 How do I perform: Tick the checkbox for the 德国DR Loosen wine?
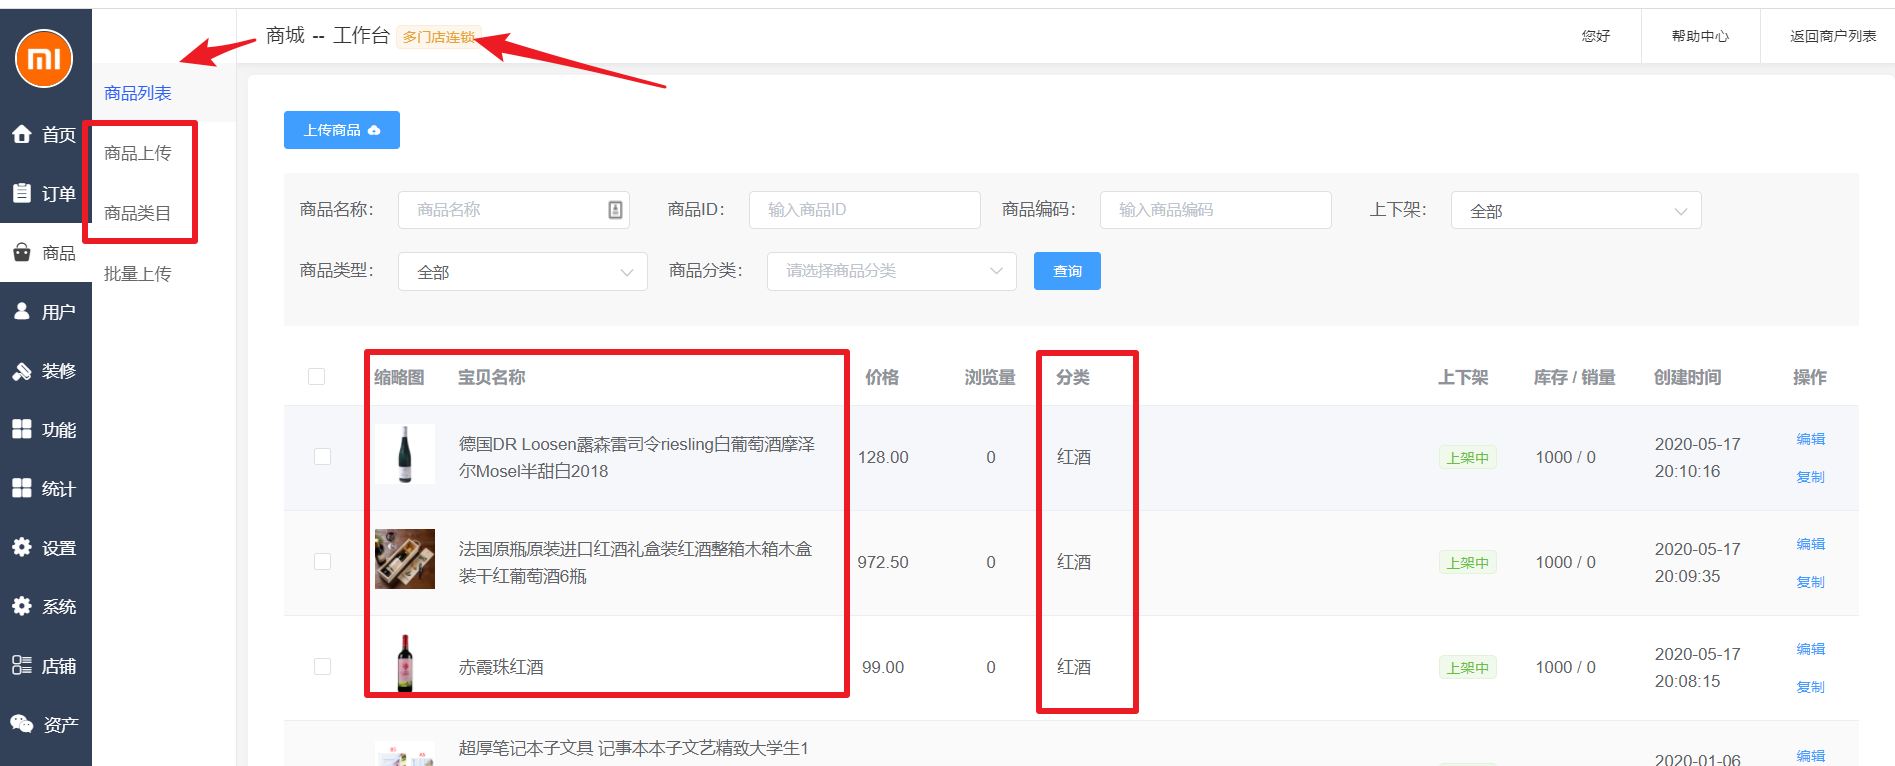tap(322, 457)
